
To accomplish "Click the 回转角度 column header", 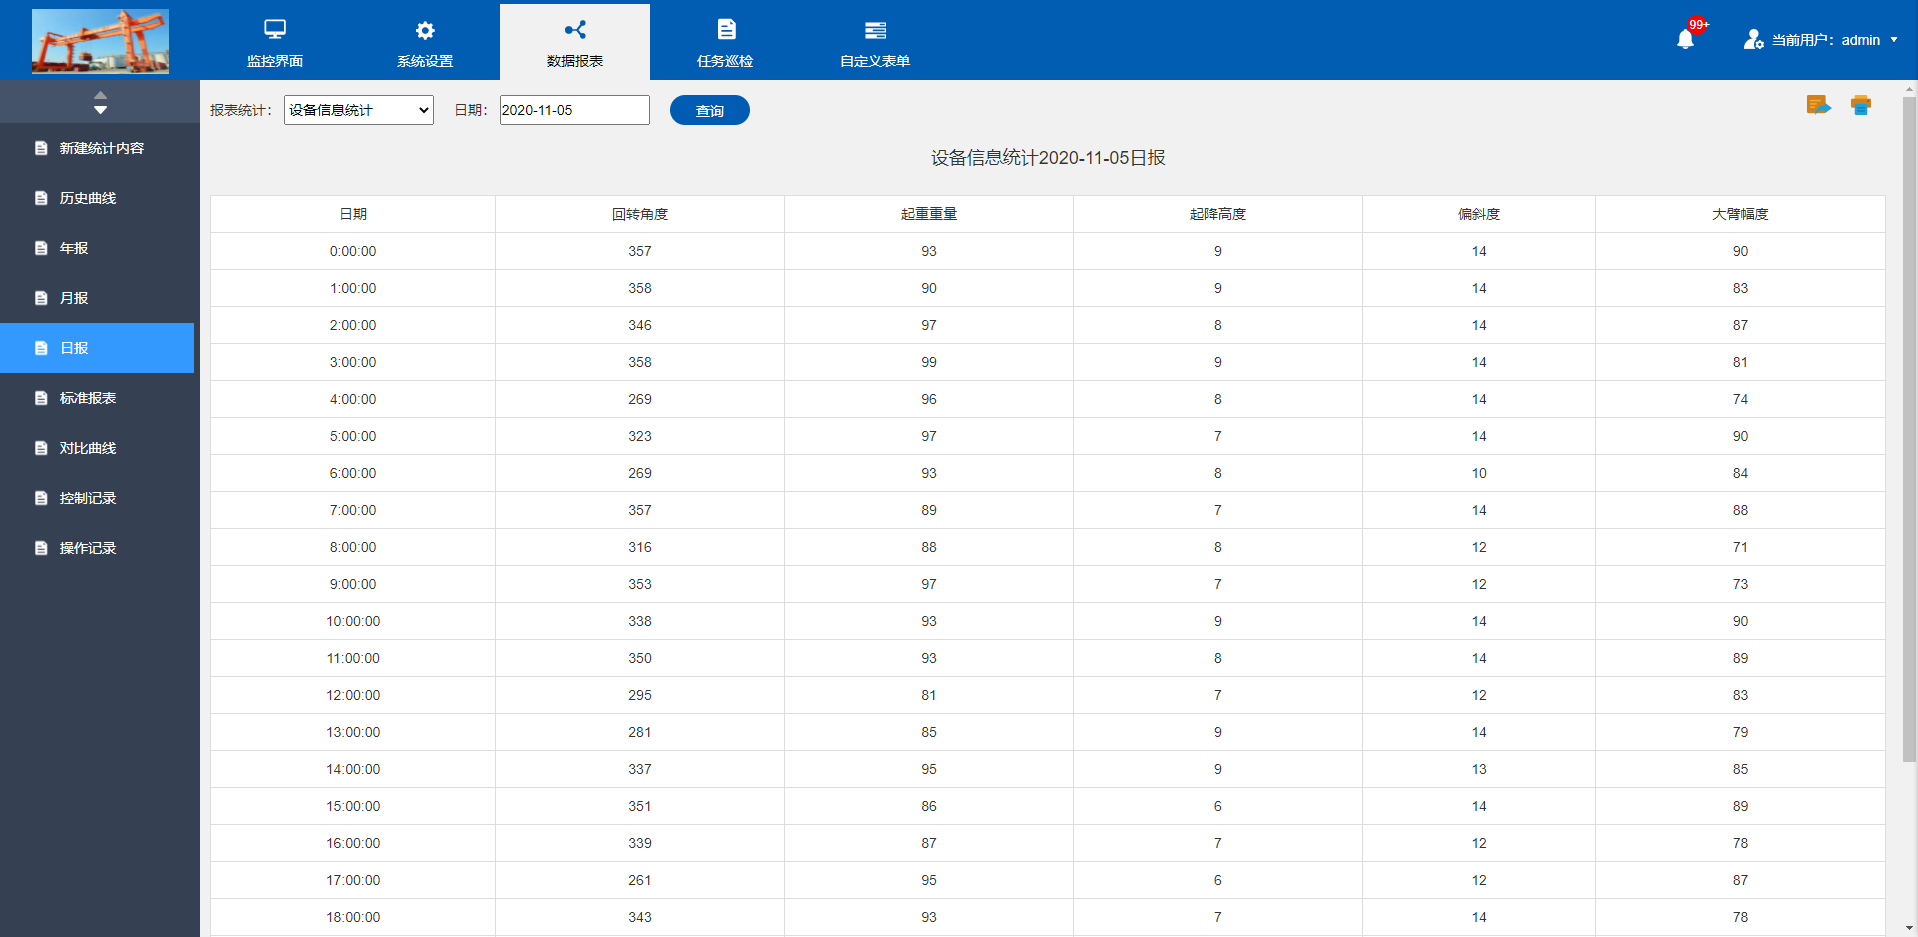I will [640, 214].
